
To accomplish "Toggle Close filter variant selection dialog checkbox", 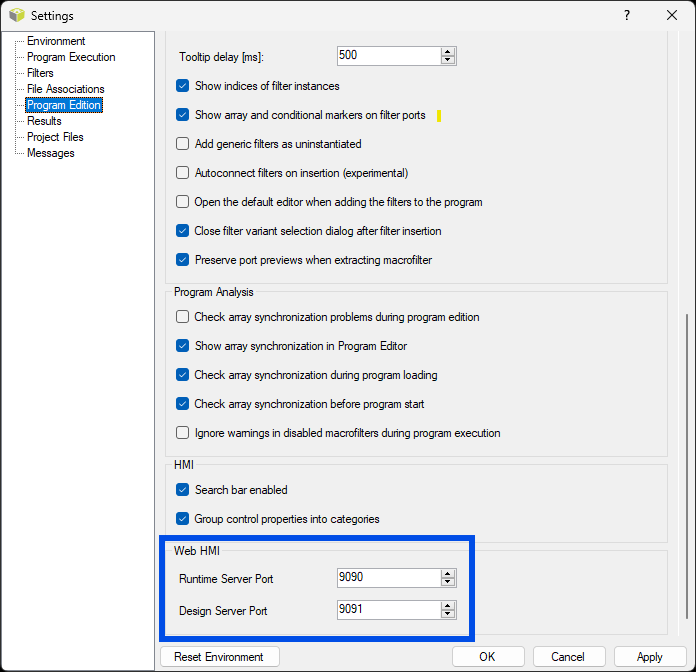I will click(x=182, y=231).
